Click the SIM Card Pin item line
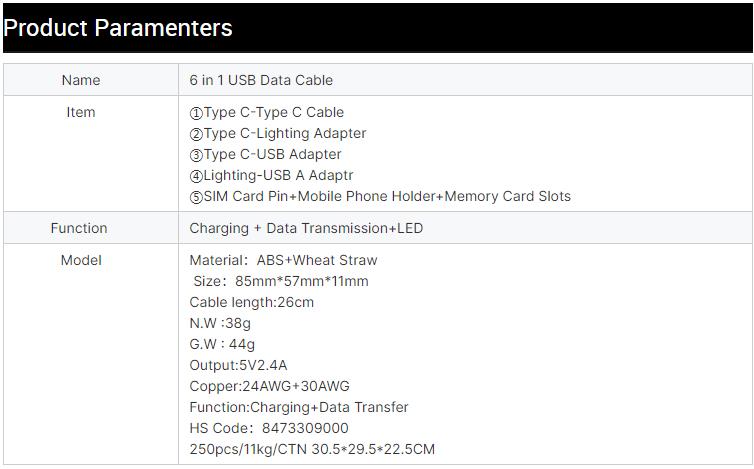This screenshot has height=469, width=754. pos(380,196)
